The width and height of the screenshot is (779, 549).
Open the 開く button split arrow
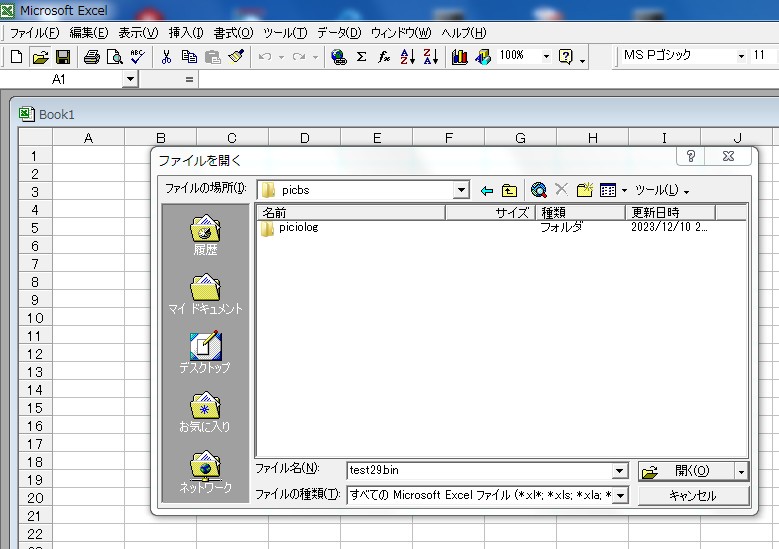pyautogui.click(x=741, y=471)
